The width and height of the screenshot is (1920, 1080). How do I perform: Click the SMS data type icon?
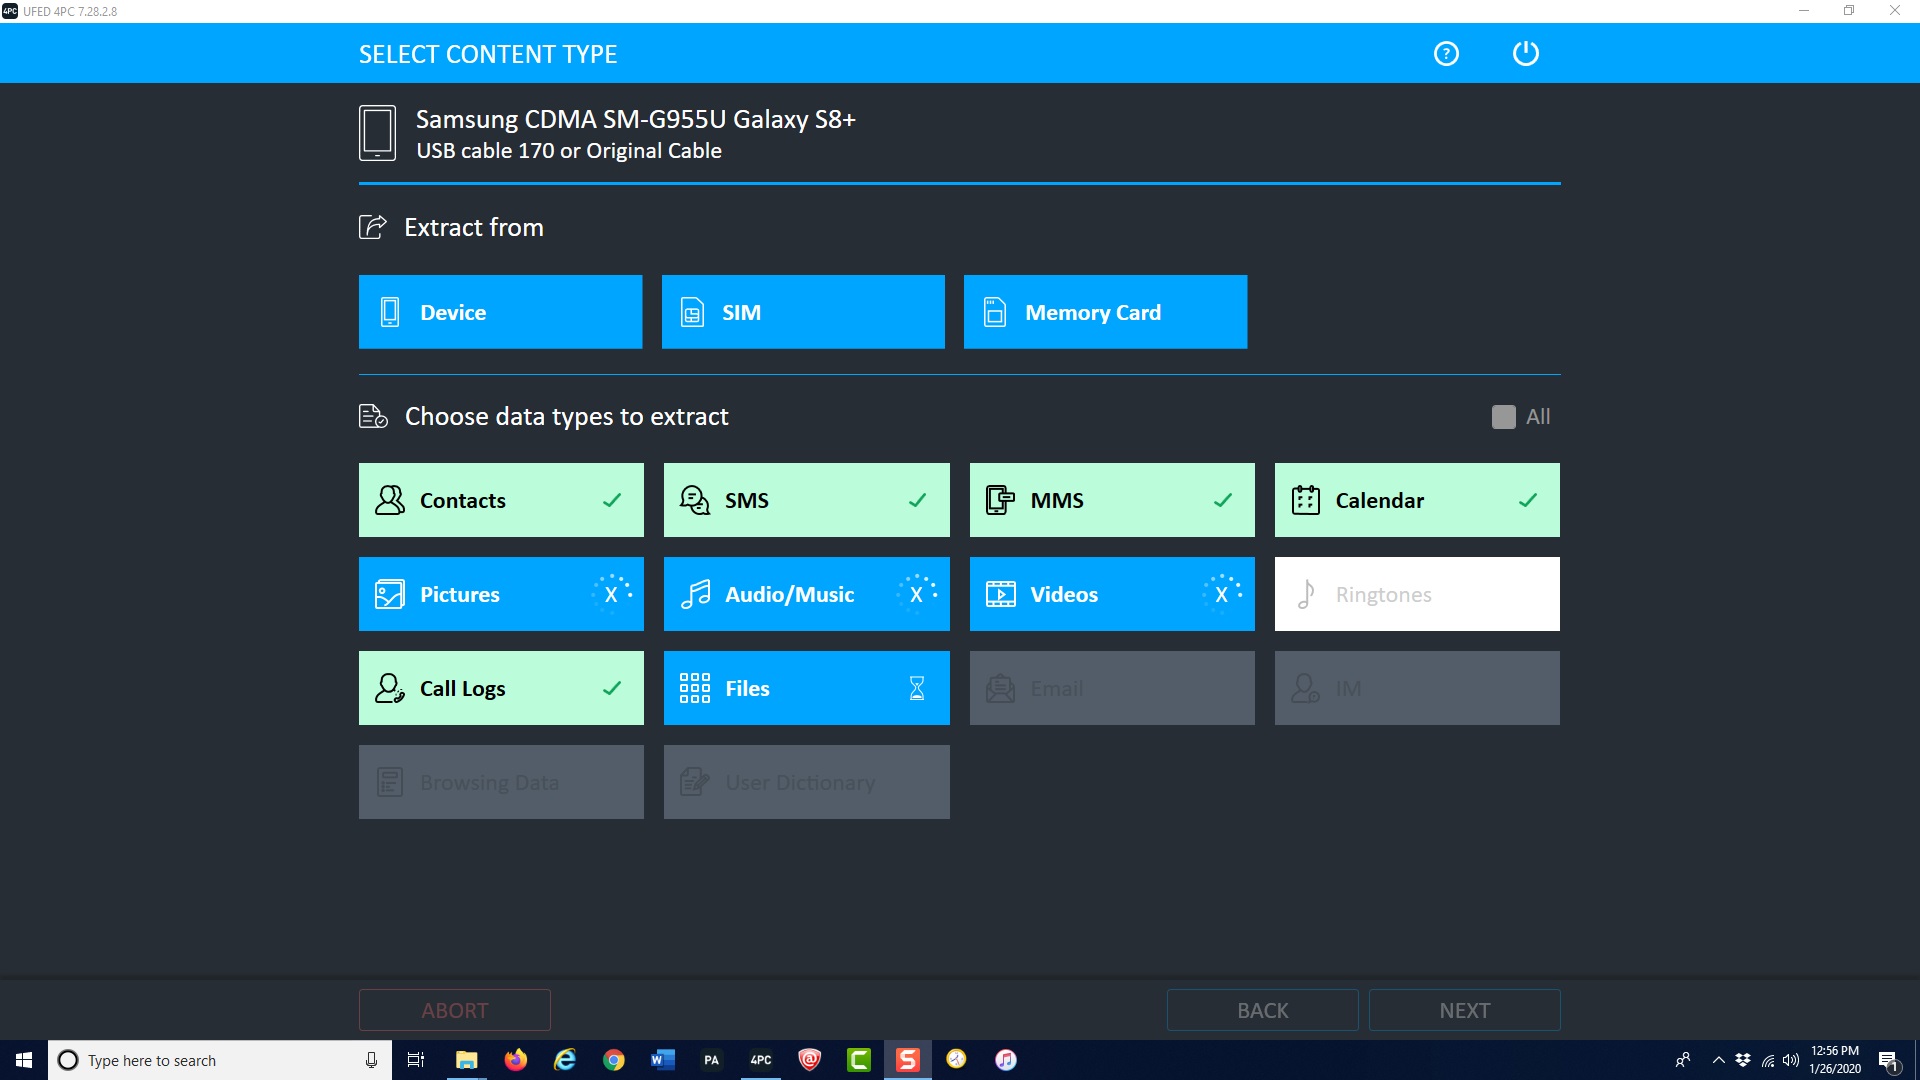point(696,500)
